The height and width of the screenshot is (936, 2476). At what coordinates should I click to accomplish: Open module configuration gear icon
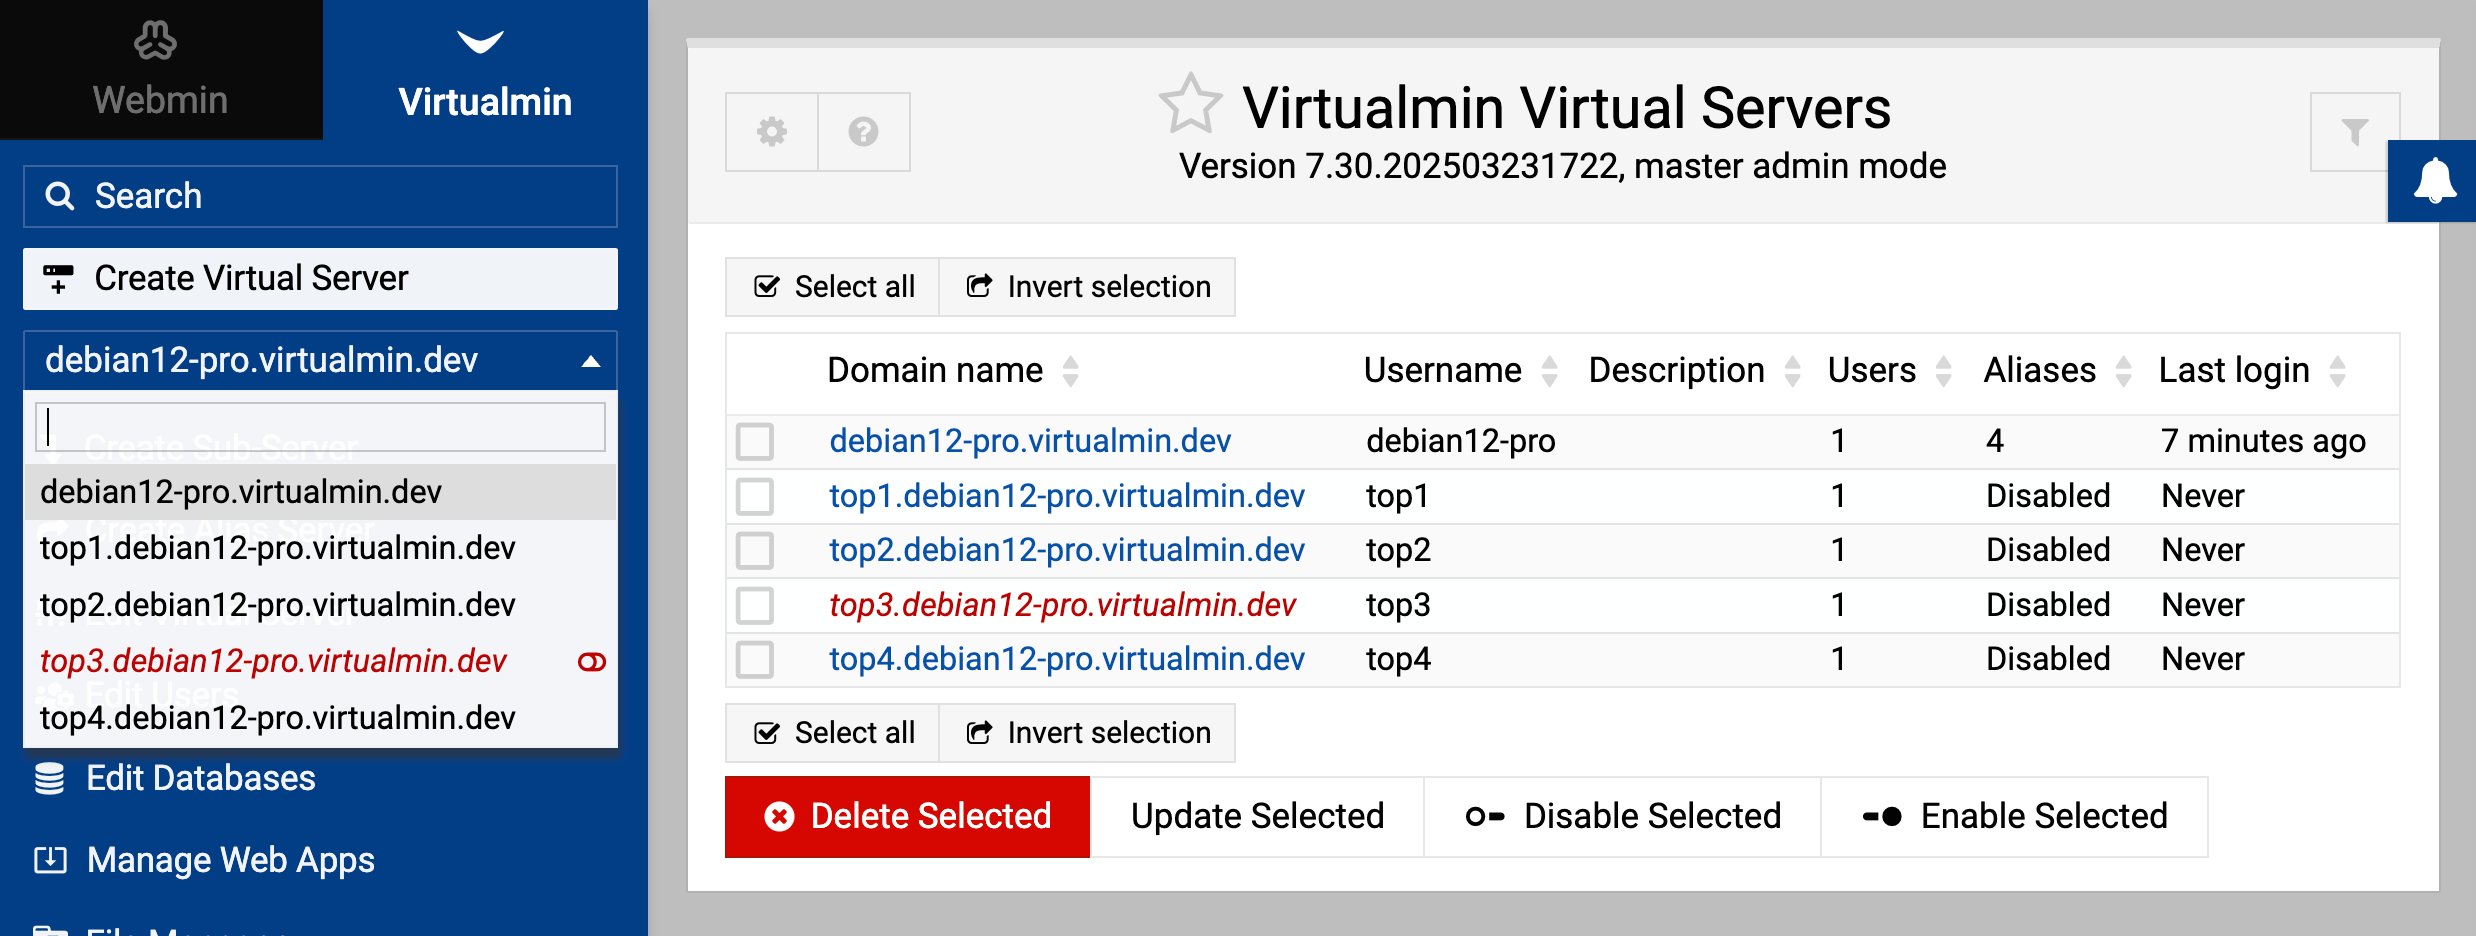(772, 132)
